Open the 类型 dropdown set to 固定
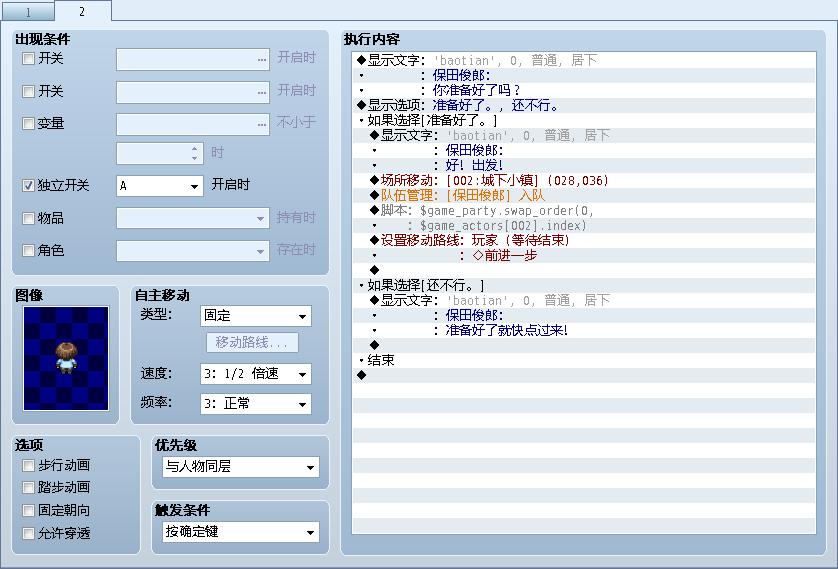 (255, 316)
